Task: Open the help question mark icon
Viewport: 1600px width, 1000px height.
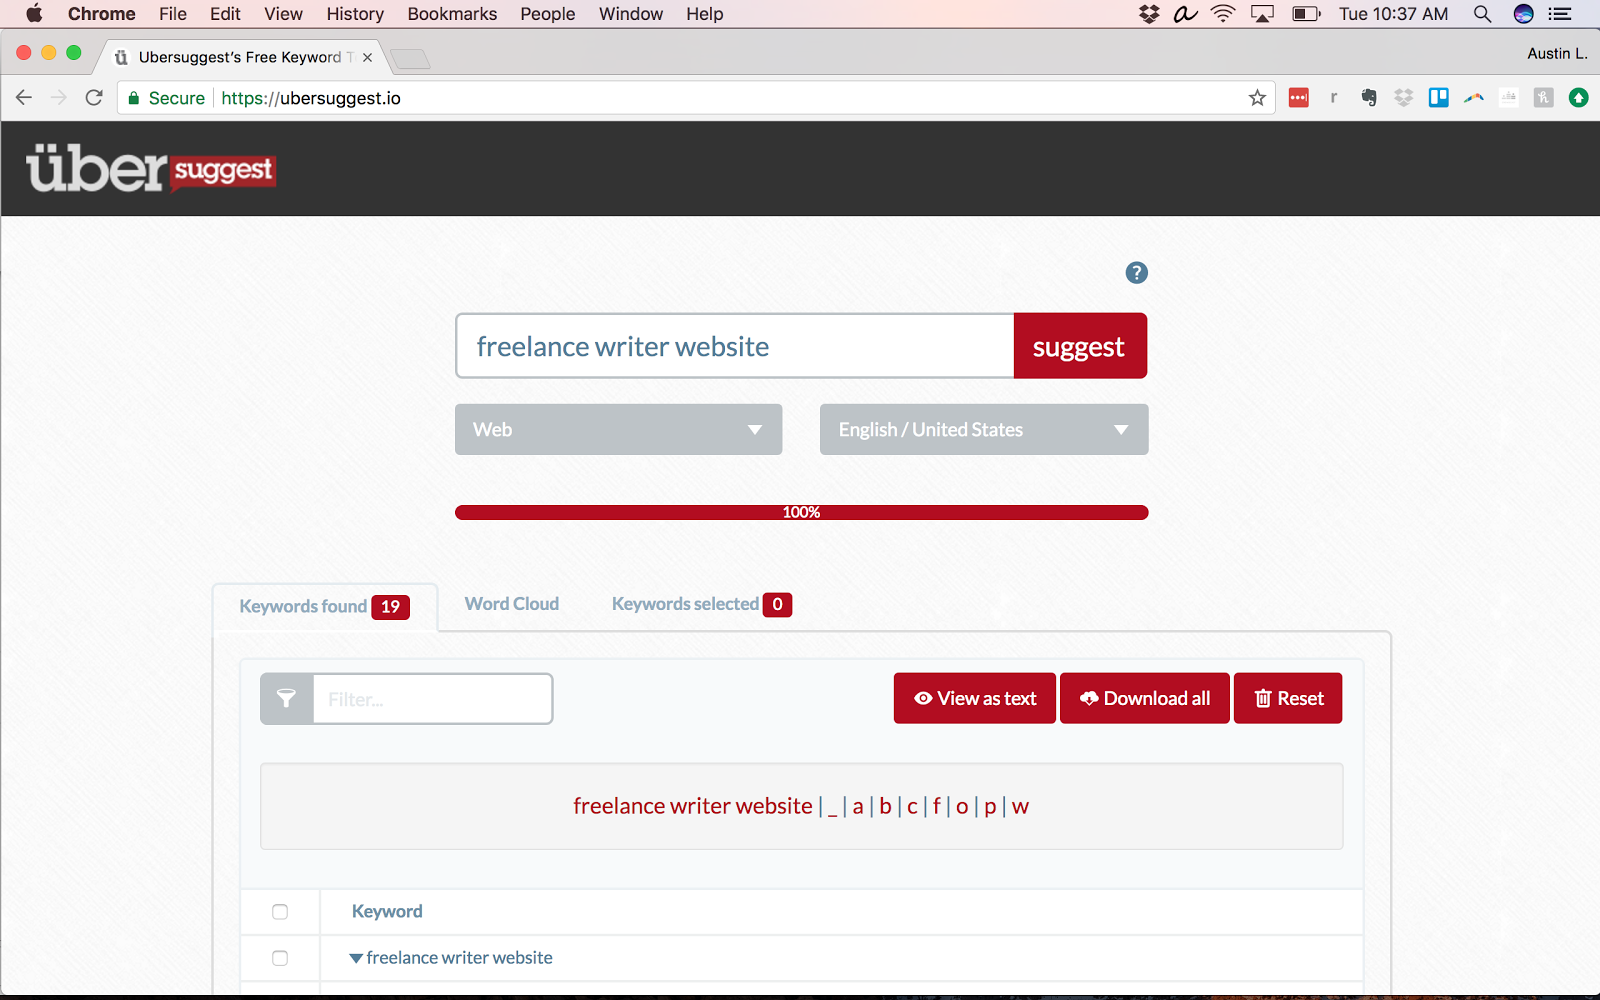Action: point(1136,273)
